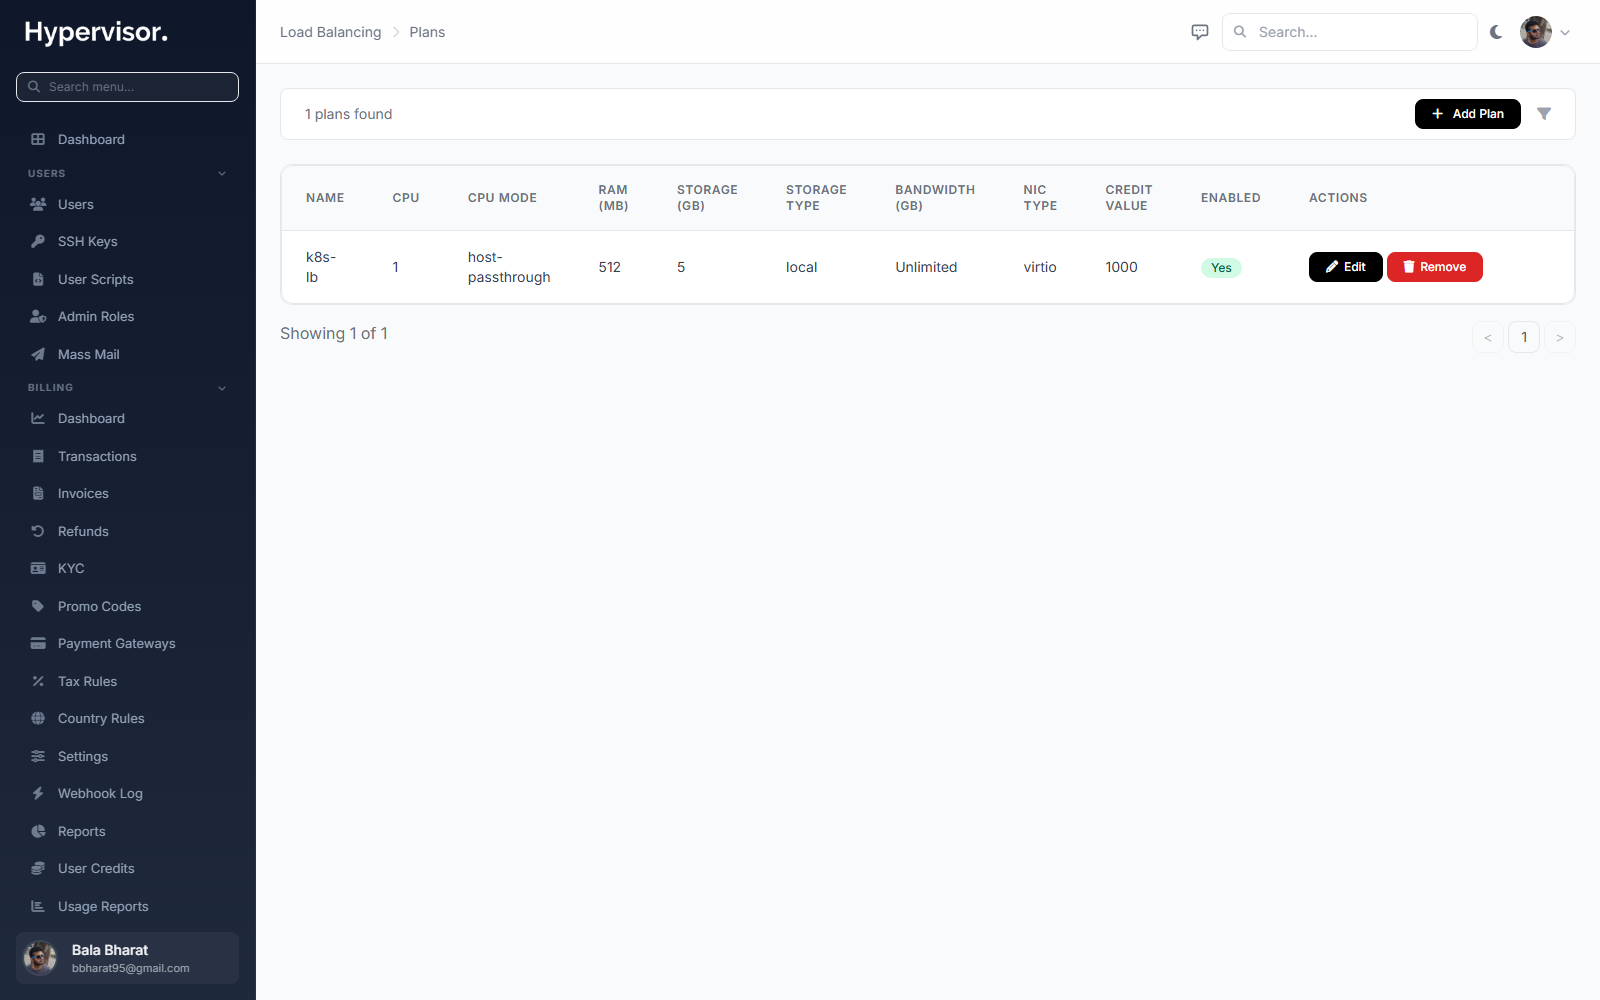This screenshot has height=1000, width=1600.
Task: Collapse the Users sidebar section
Action: (222, 173)
